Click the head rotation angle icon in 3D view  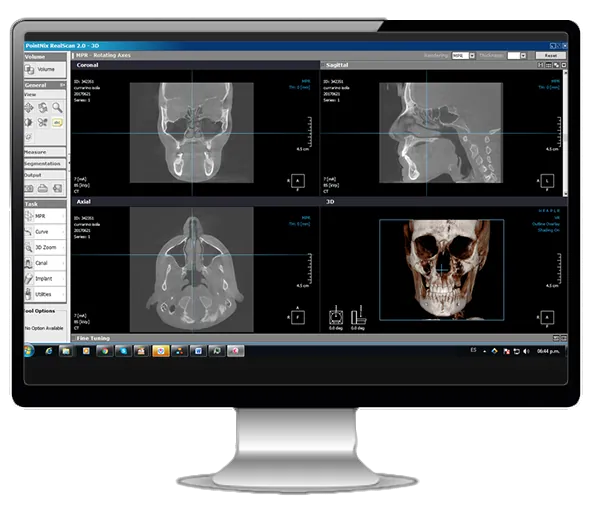pyautogui.click(x=336, y=316)
